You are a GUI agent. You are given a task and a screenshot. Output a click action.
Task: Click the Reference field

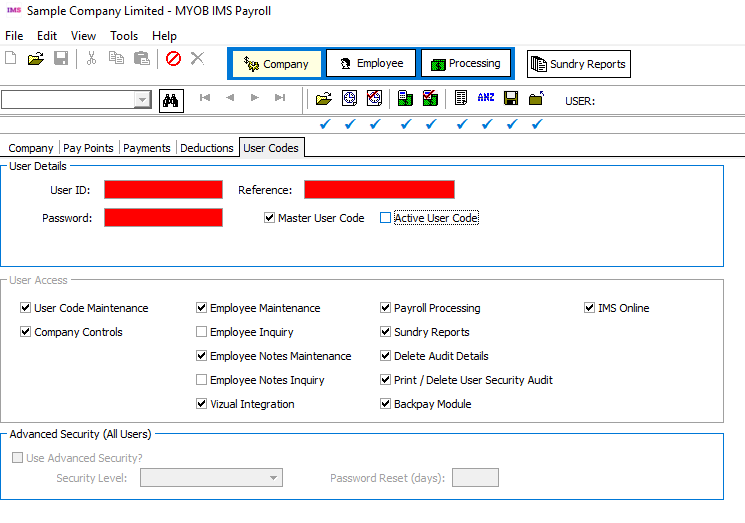coord(379,190)
